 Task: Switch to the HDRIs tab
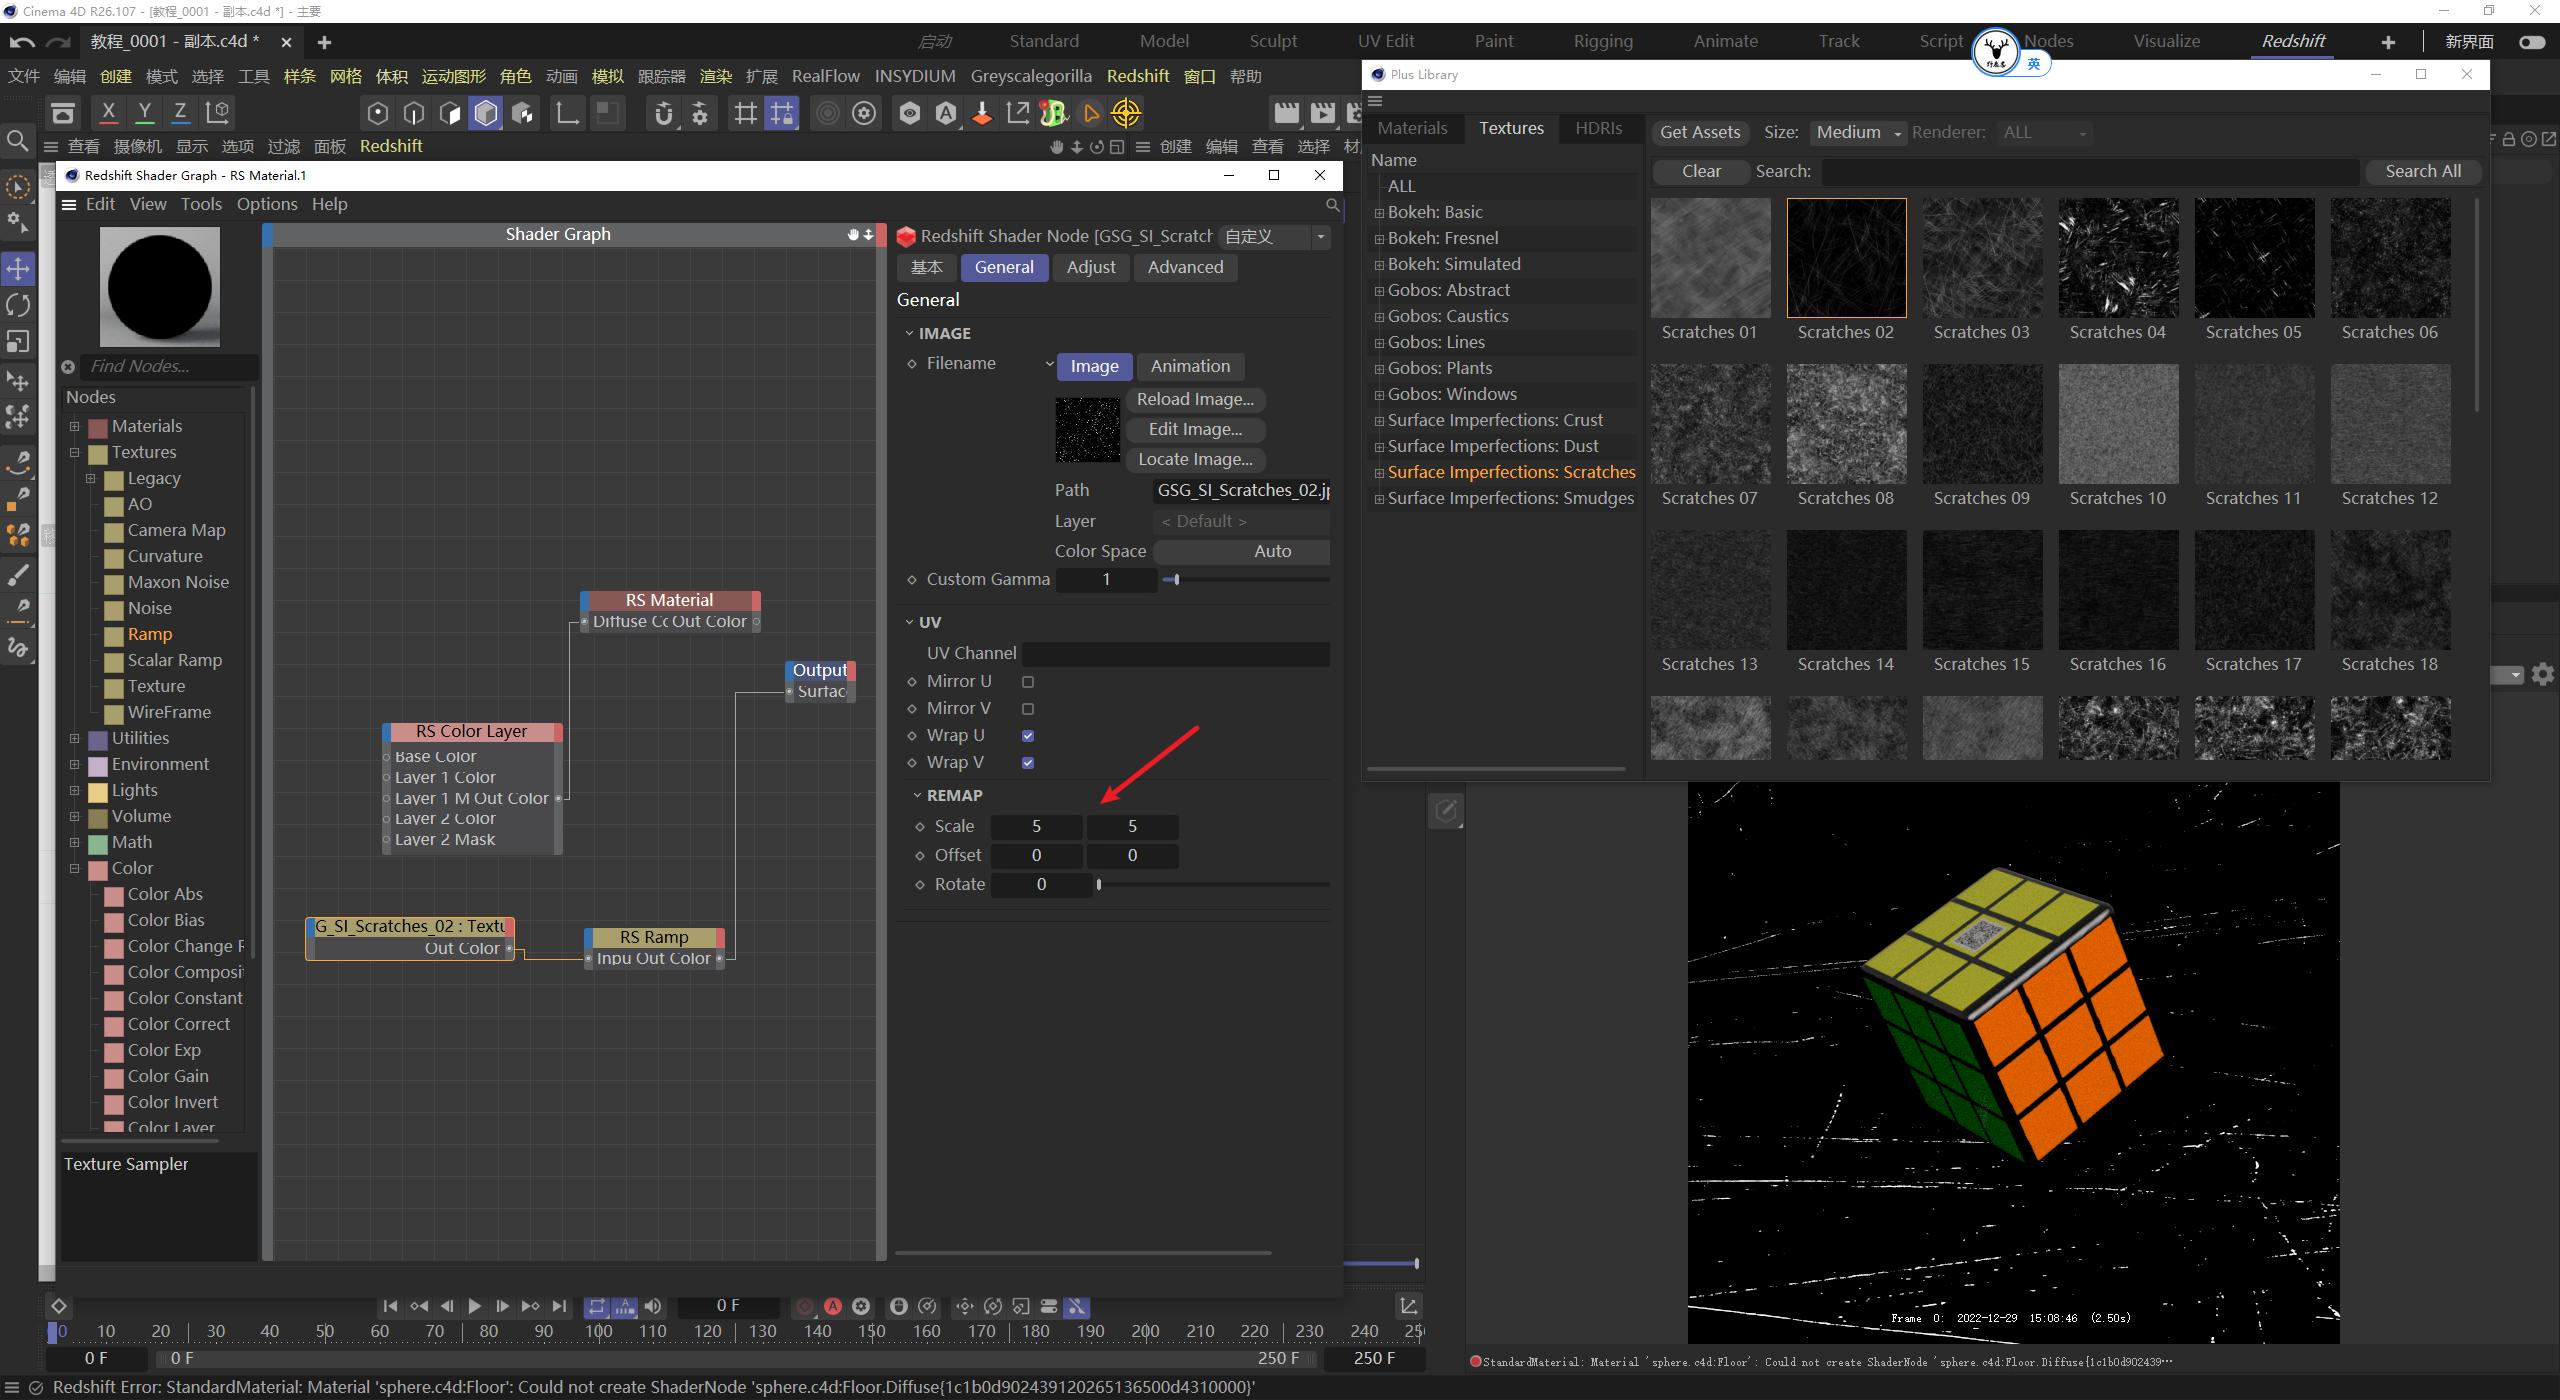[x=1599, y=128]
